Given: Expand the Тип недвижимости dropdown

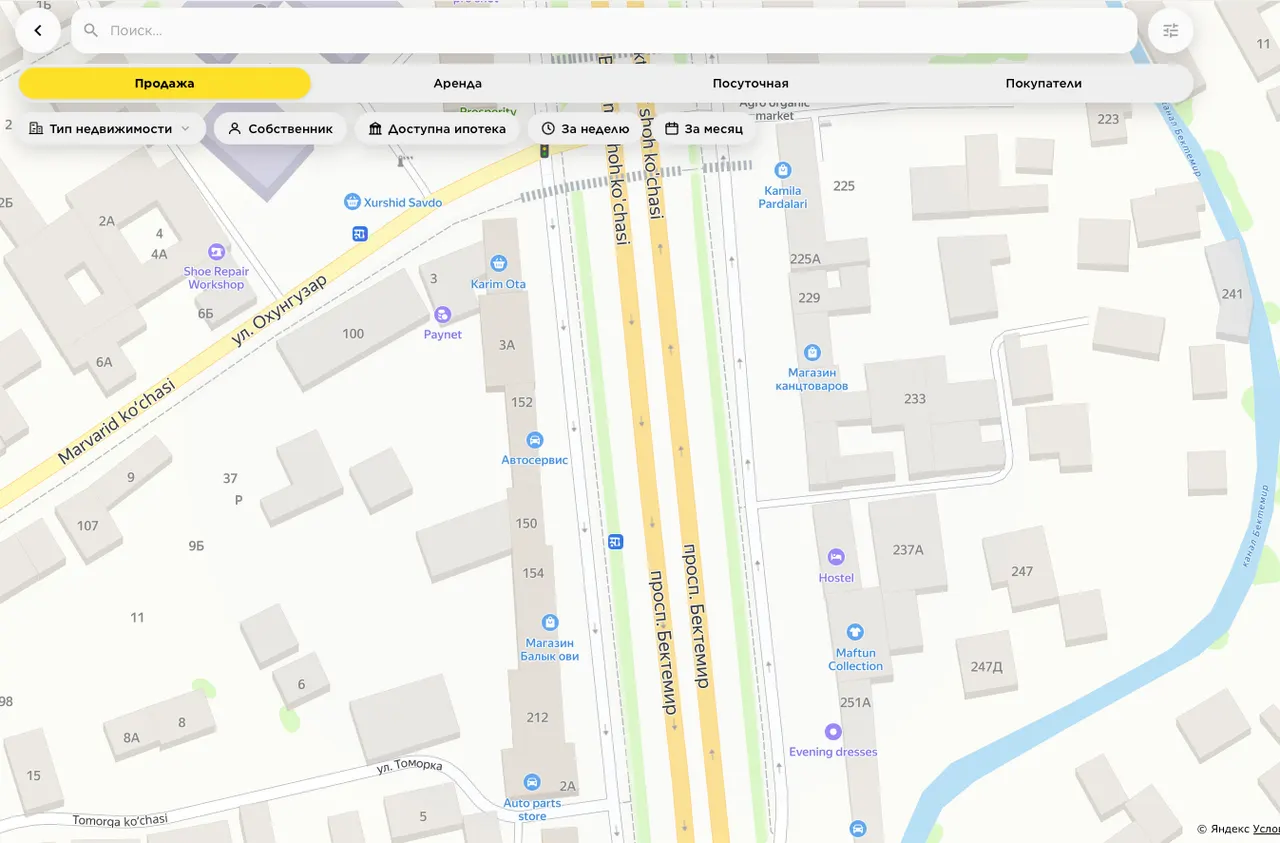Looking at the screenshot, I should pyautogui.click(x=109, y=129).
